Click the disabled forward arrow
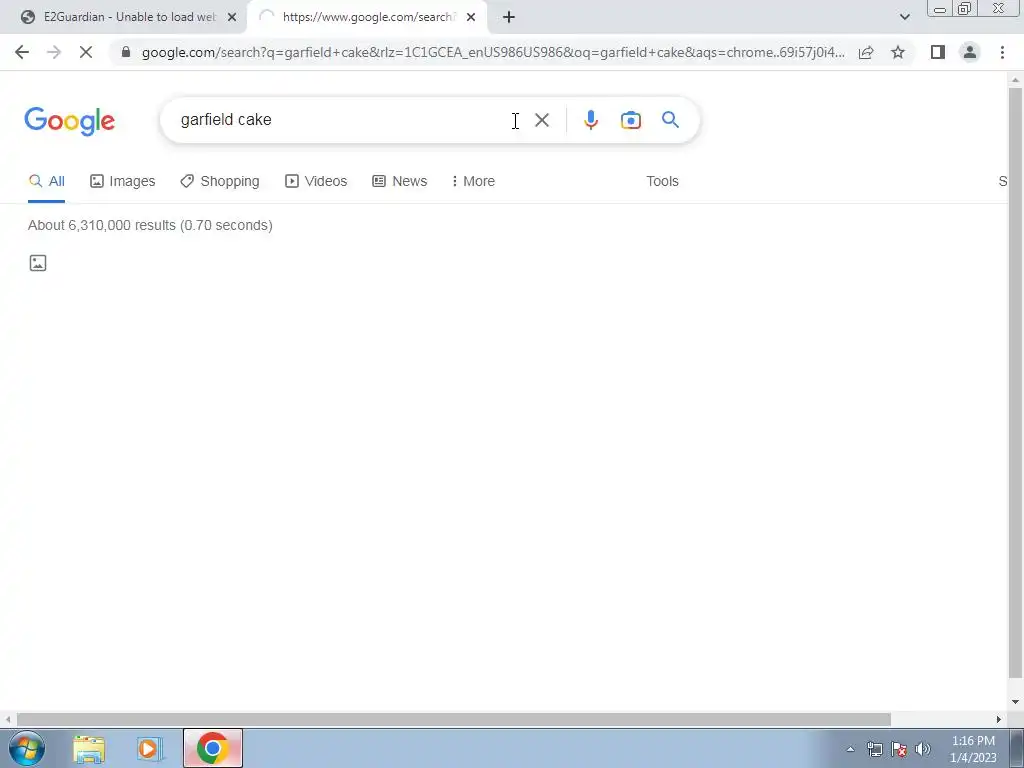 click(54, 52)
